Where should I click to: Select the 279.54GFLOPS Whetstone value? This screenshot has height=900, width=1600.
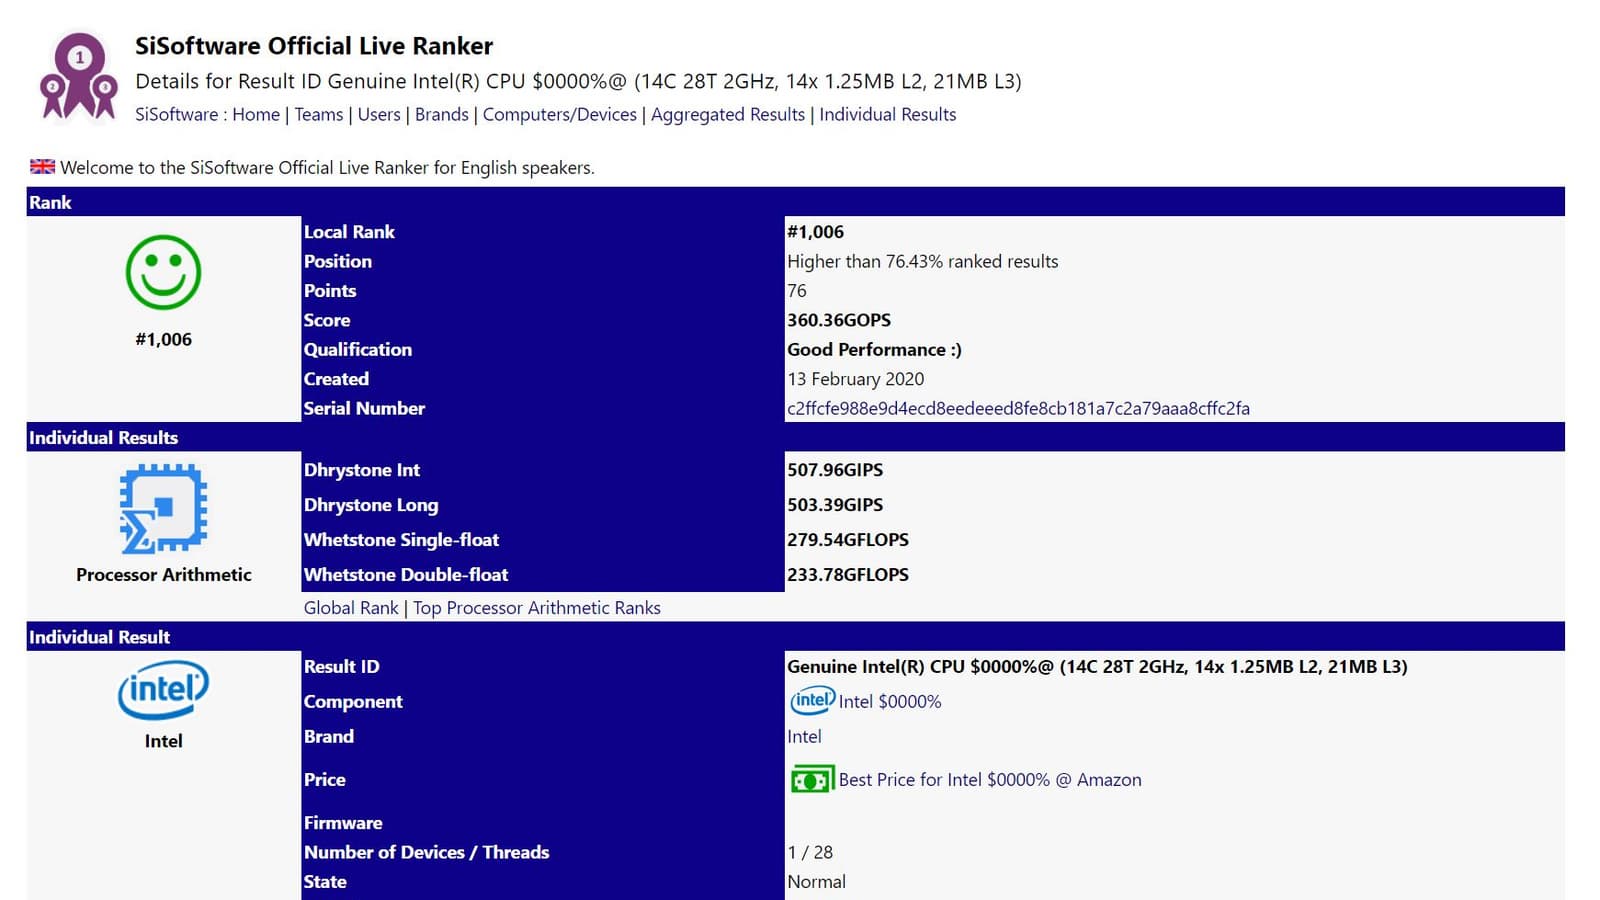pos(848,540)
